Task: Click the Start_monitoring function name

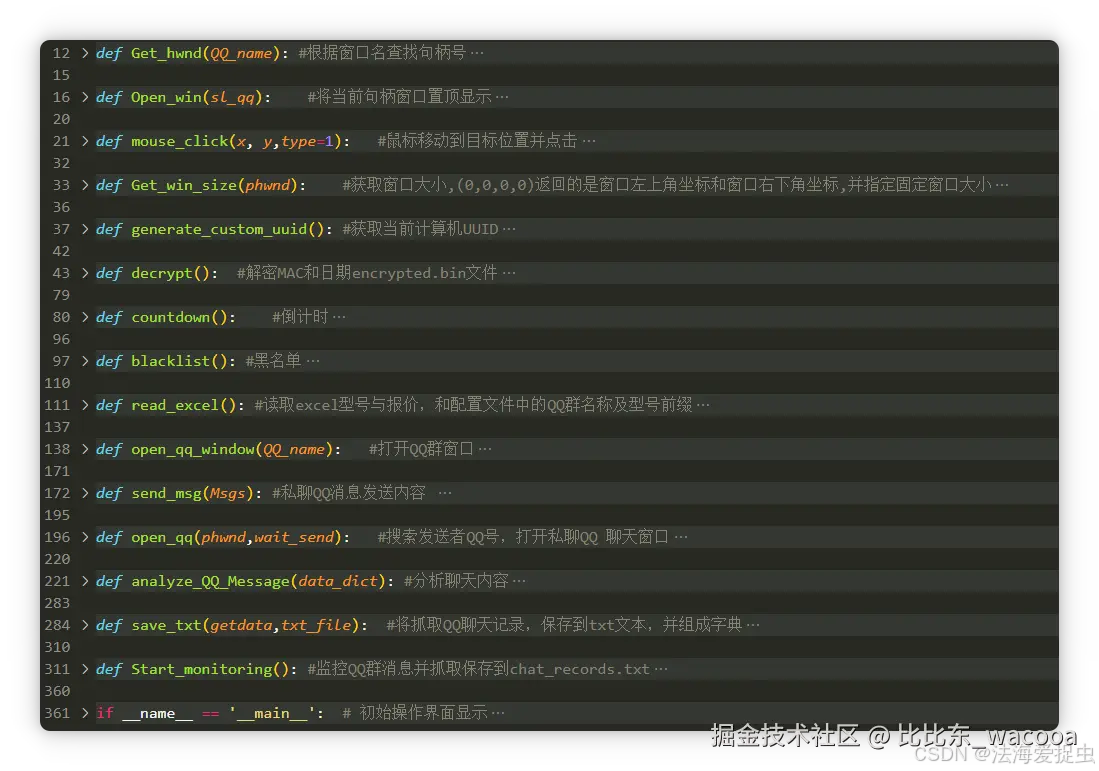Action: click(x=202, y=669)
